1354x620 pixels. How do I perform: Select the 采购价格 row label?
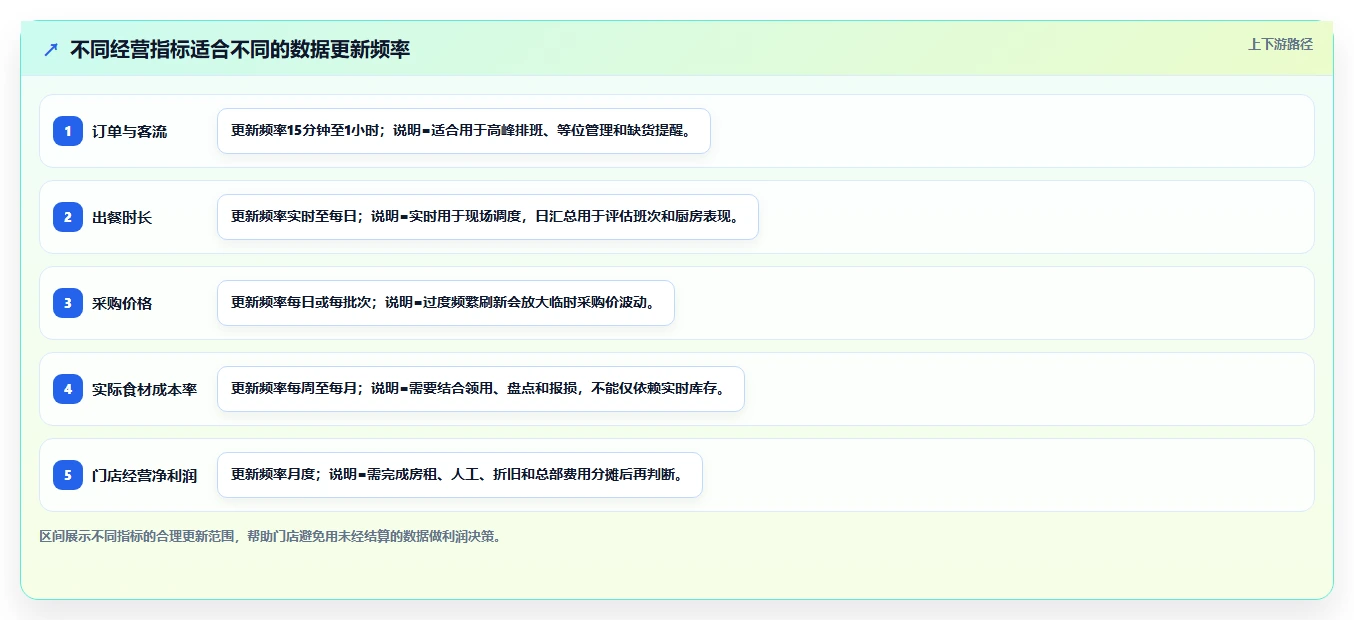pyautogui.click(x=122, y=303)
